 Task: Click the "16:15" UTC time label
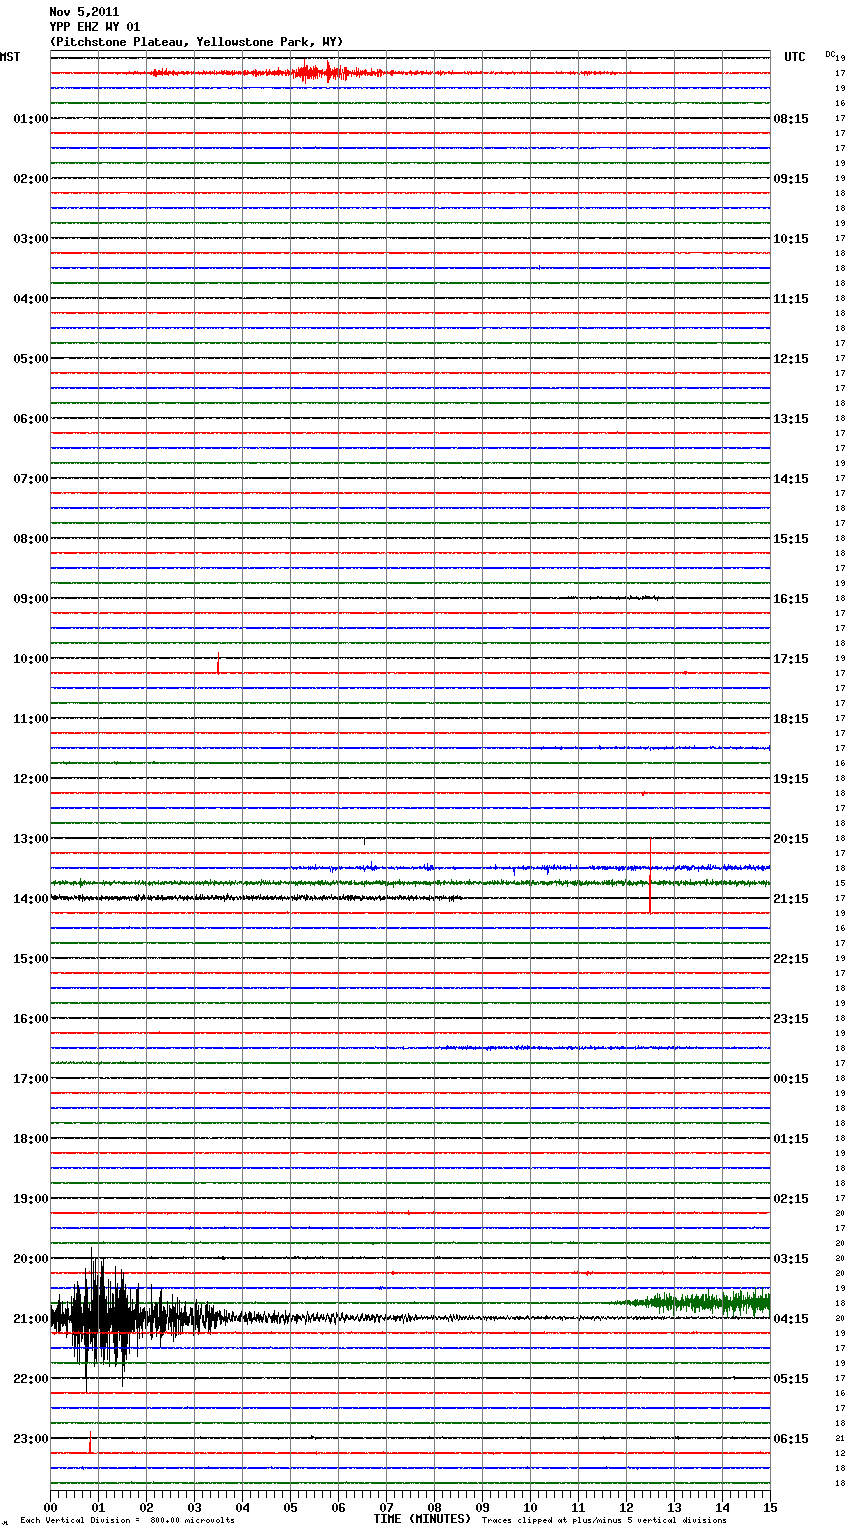tap(791, 599)
